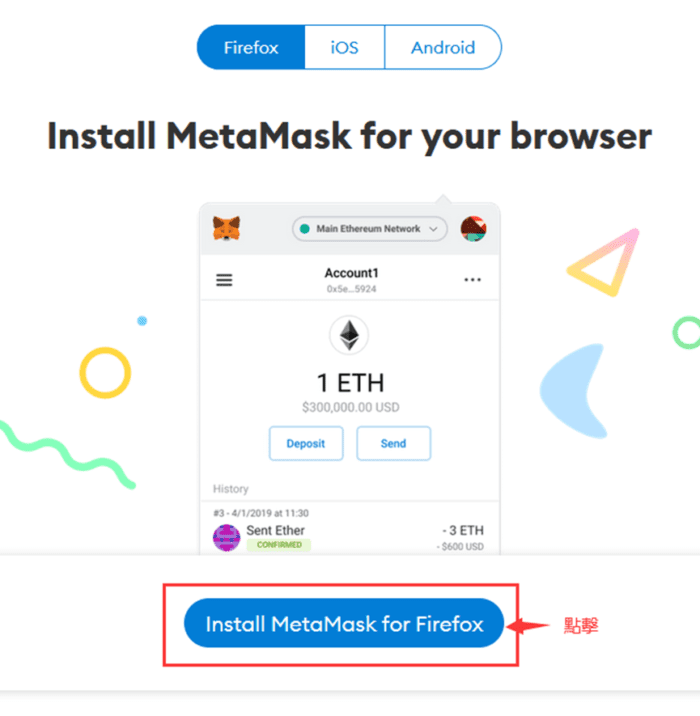Expand the Main Ethereum Network dropdown
Viewport: 700px width, 716px height.
pyautogui.click(x=370, y=228)
